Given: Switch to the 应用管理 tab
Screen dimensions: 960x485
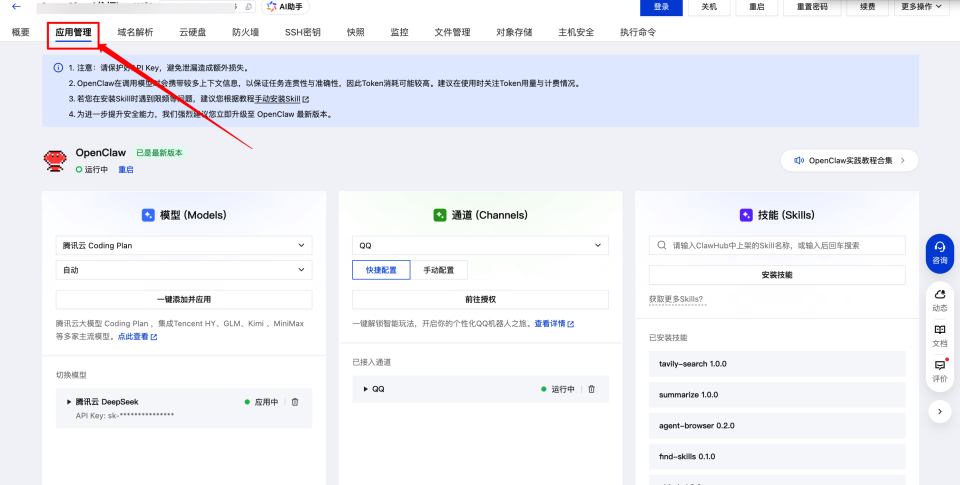Looking at the screenshot, I should (x=73, y=32).
